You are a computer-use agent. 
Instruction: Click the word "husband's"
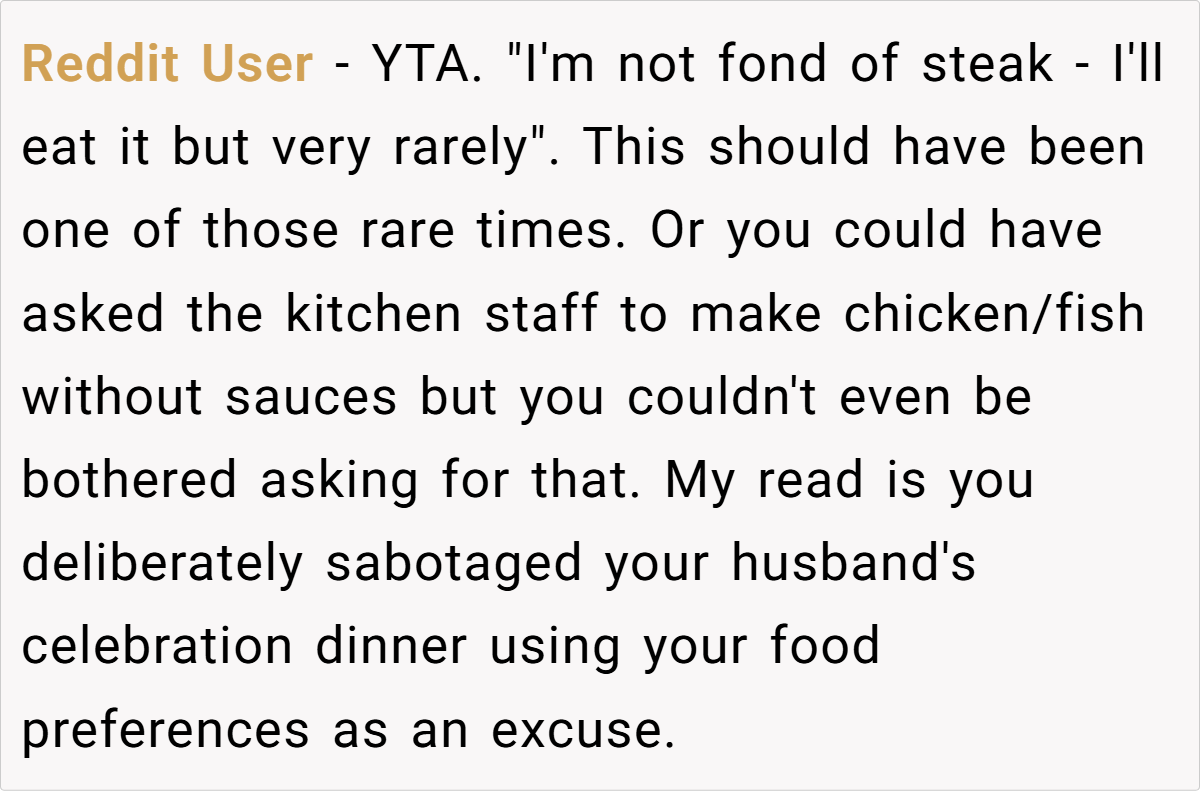tap(854, 563)
